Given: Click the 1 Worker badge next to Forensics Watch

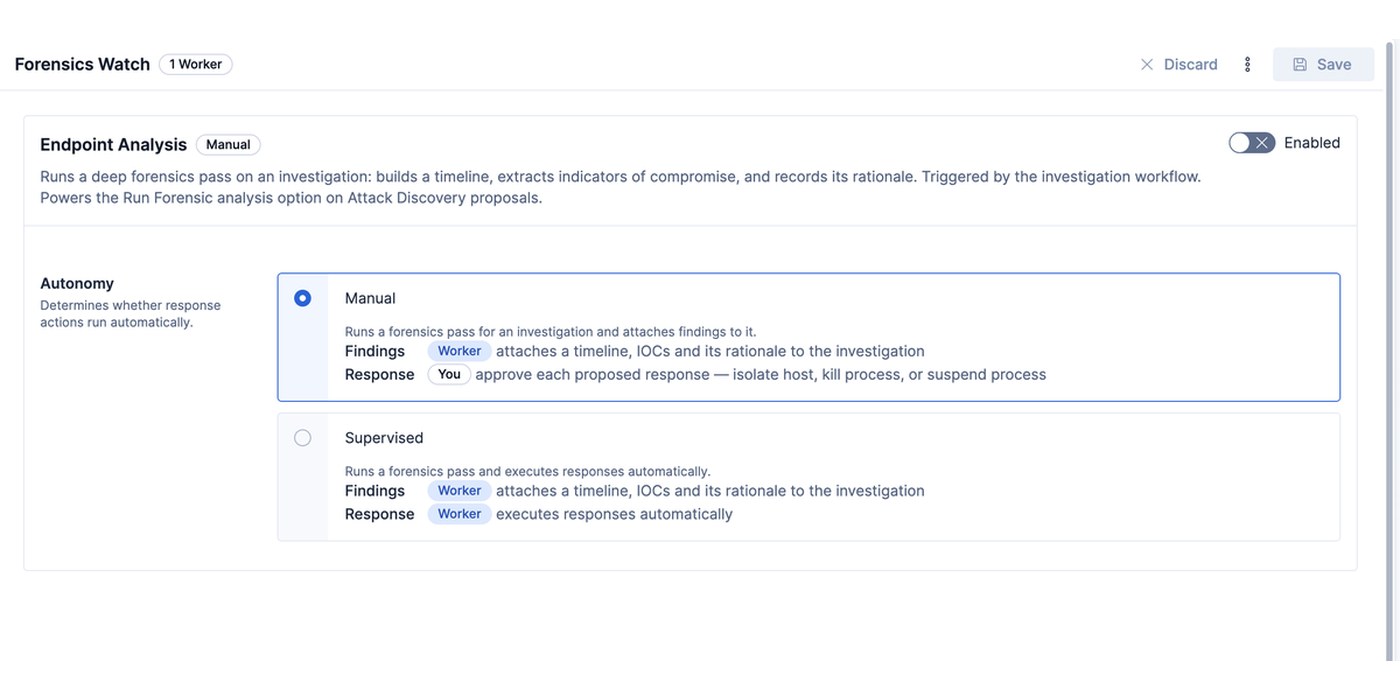Looking at the screenshot, I should (196, 64).
